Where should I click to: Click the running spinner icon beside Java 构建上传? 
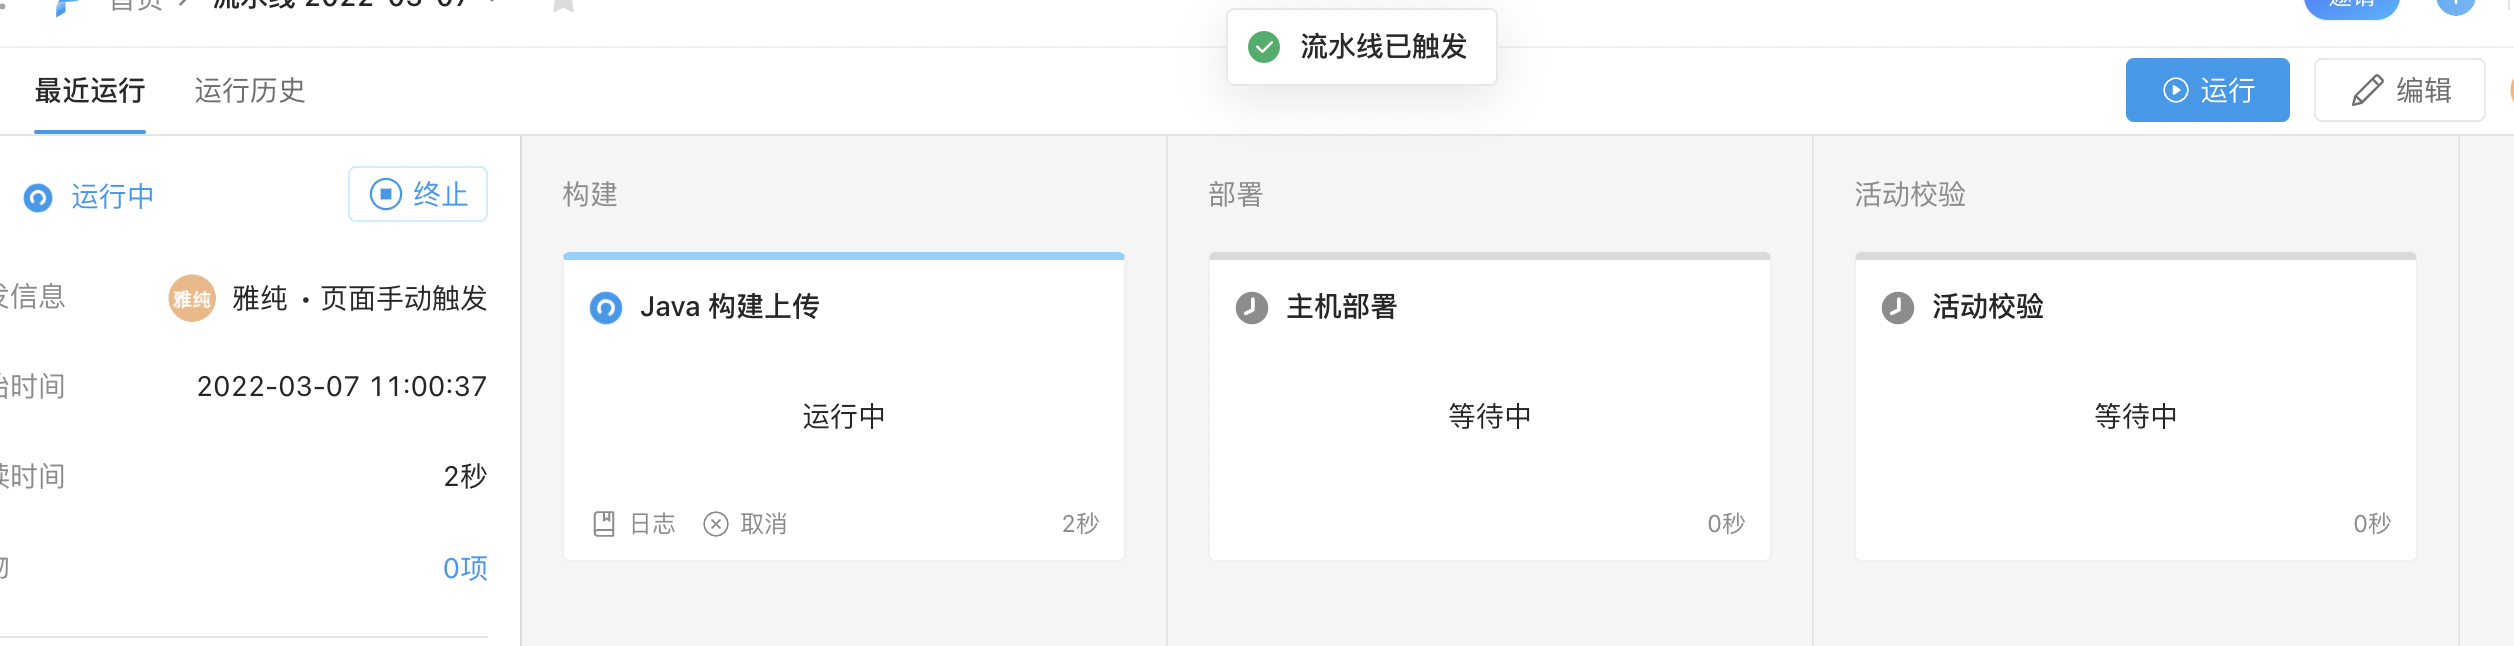[606, 308]
